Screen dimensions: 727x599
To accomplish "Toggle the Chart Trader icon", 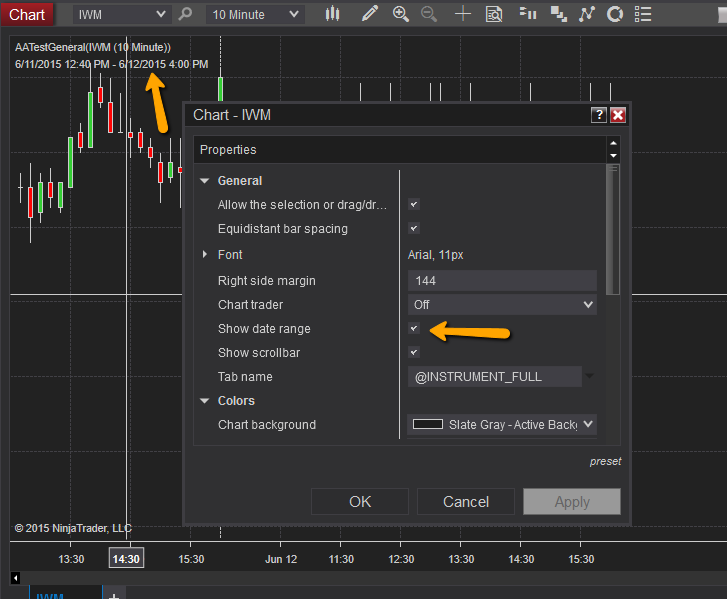I will (x=528, y=14).
